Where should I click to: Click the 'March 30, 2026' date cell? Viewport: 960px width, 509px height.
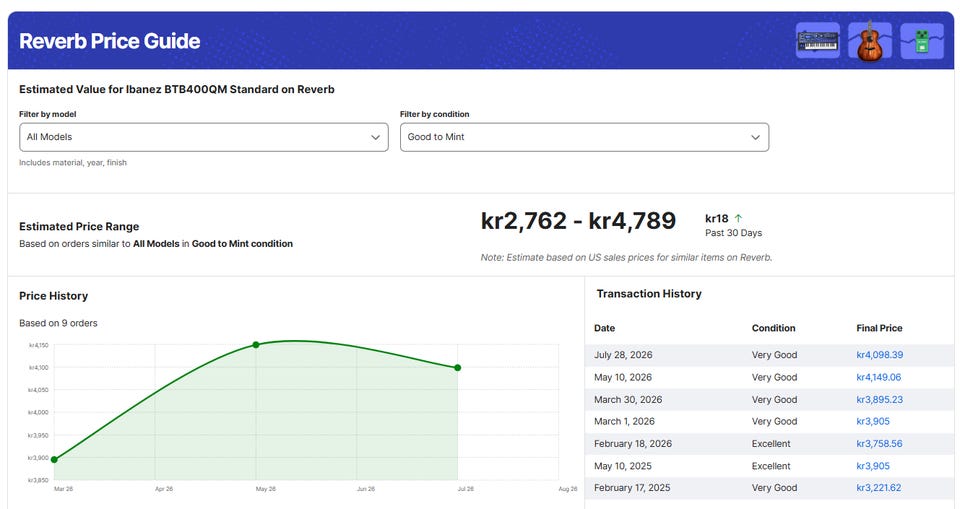pos(628,399)
